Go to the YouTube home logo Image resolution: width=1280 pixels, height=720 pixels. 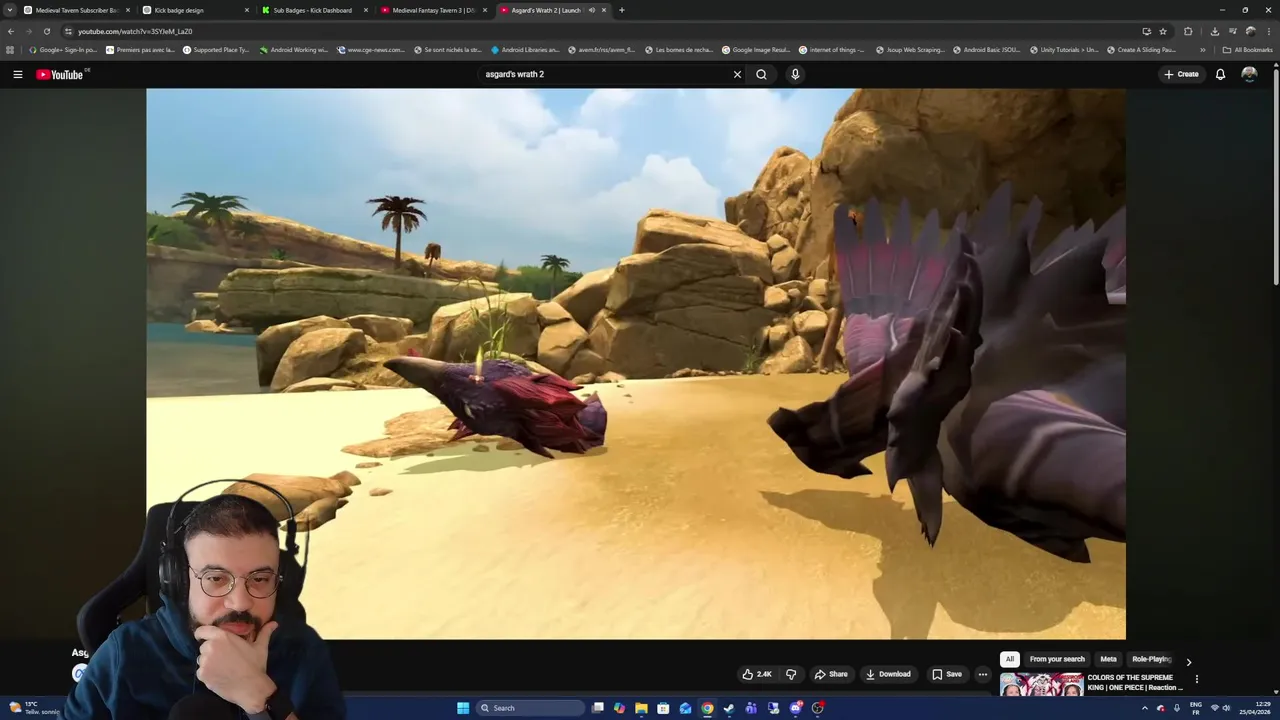(60, 74)
